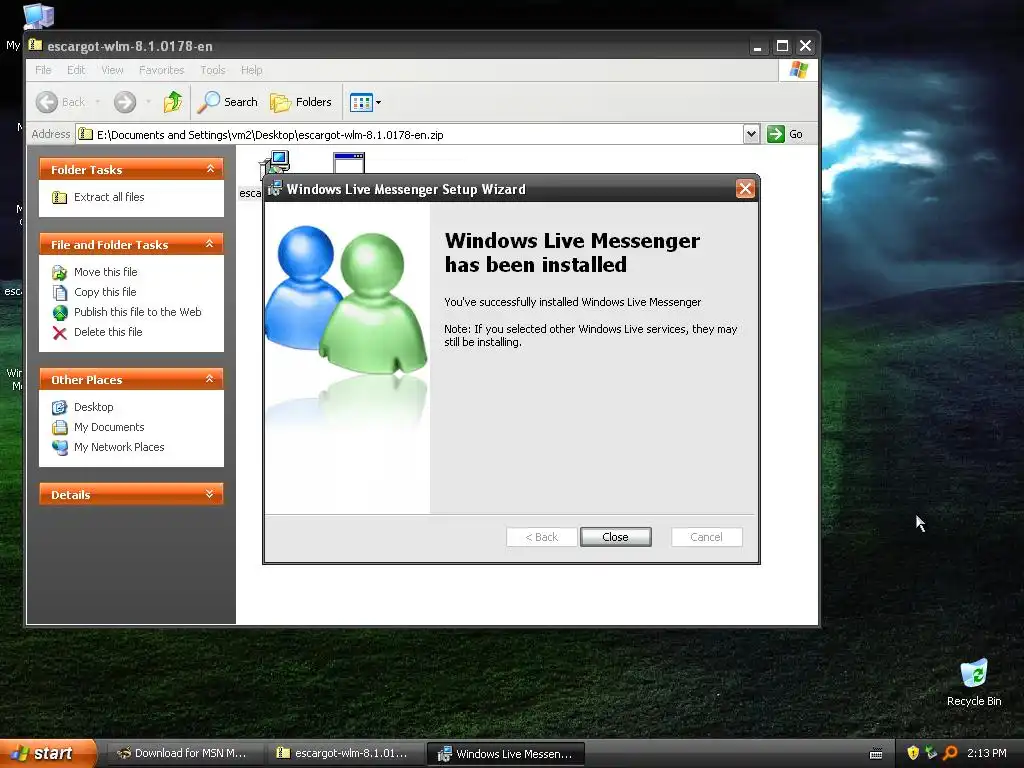
Task: Open the Favorites menu
Action: pyautogui.click(x=161, y=70)
